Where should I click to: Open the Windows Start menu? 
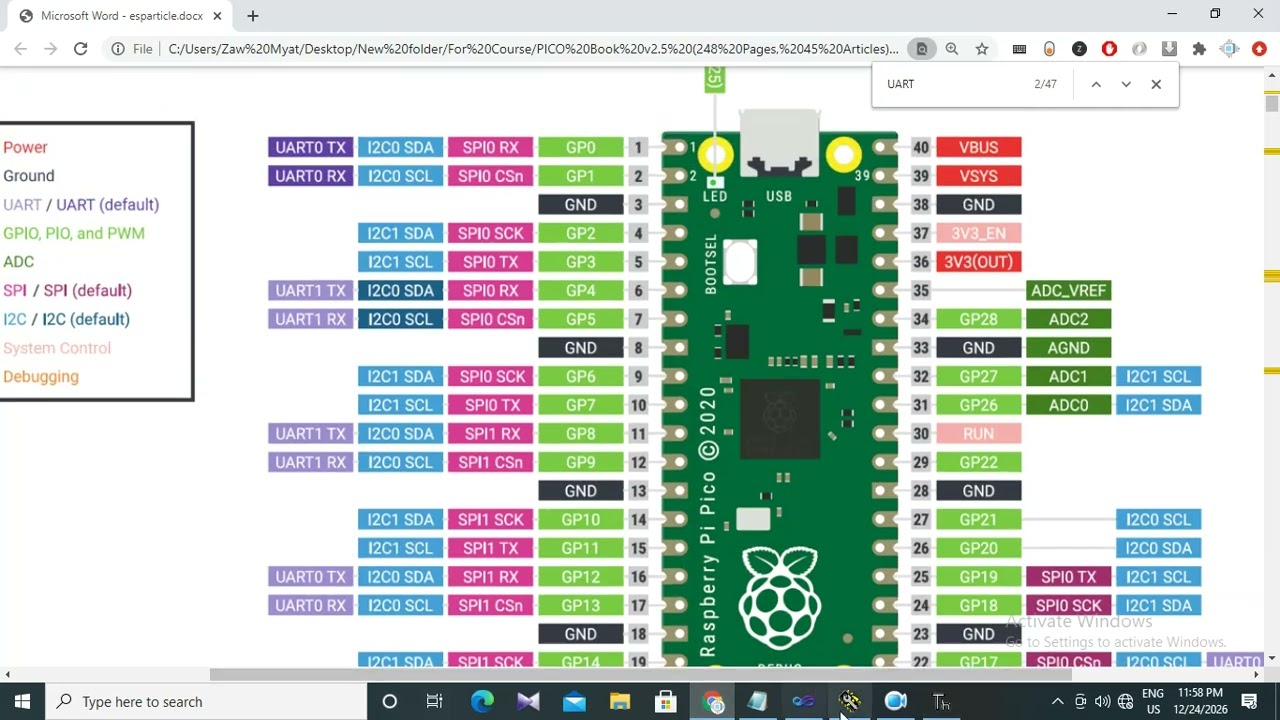coord(22,702)
